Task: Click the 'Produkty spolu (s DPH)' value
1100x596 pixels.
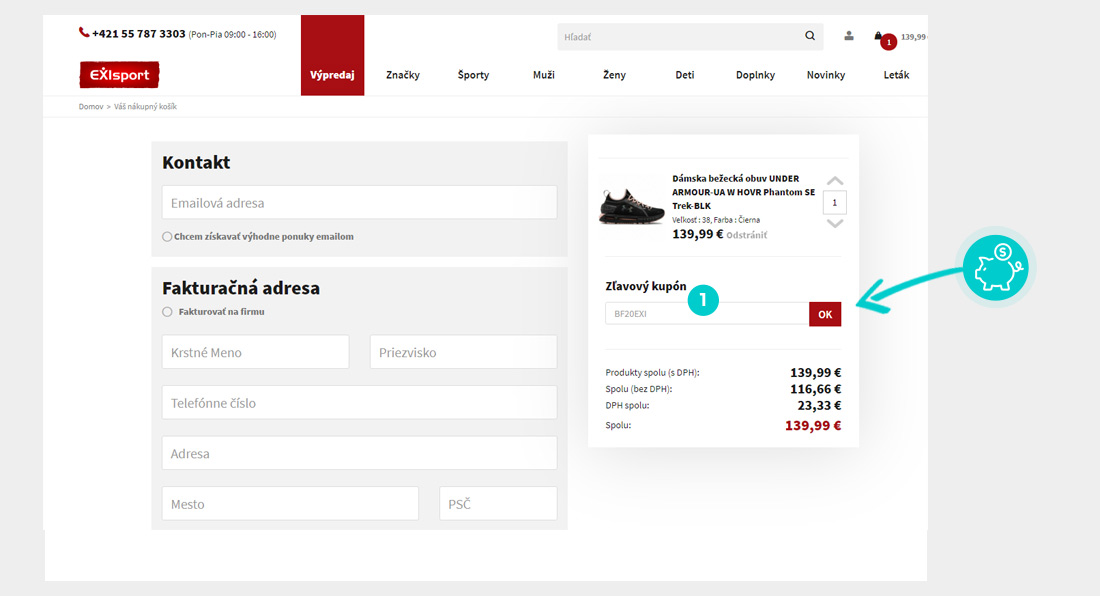Action: [816, 372]
